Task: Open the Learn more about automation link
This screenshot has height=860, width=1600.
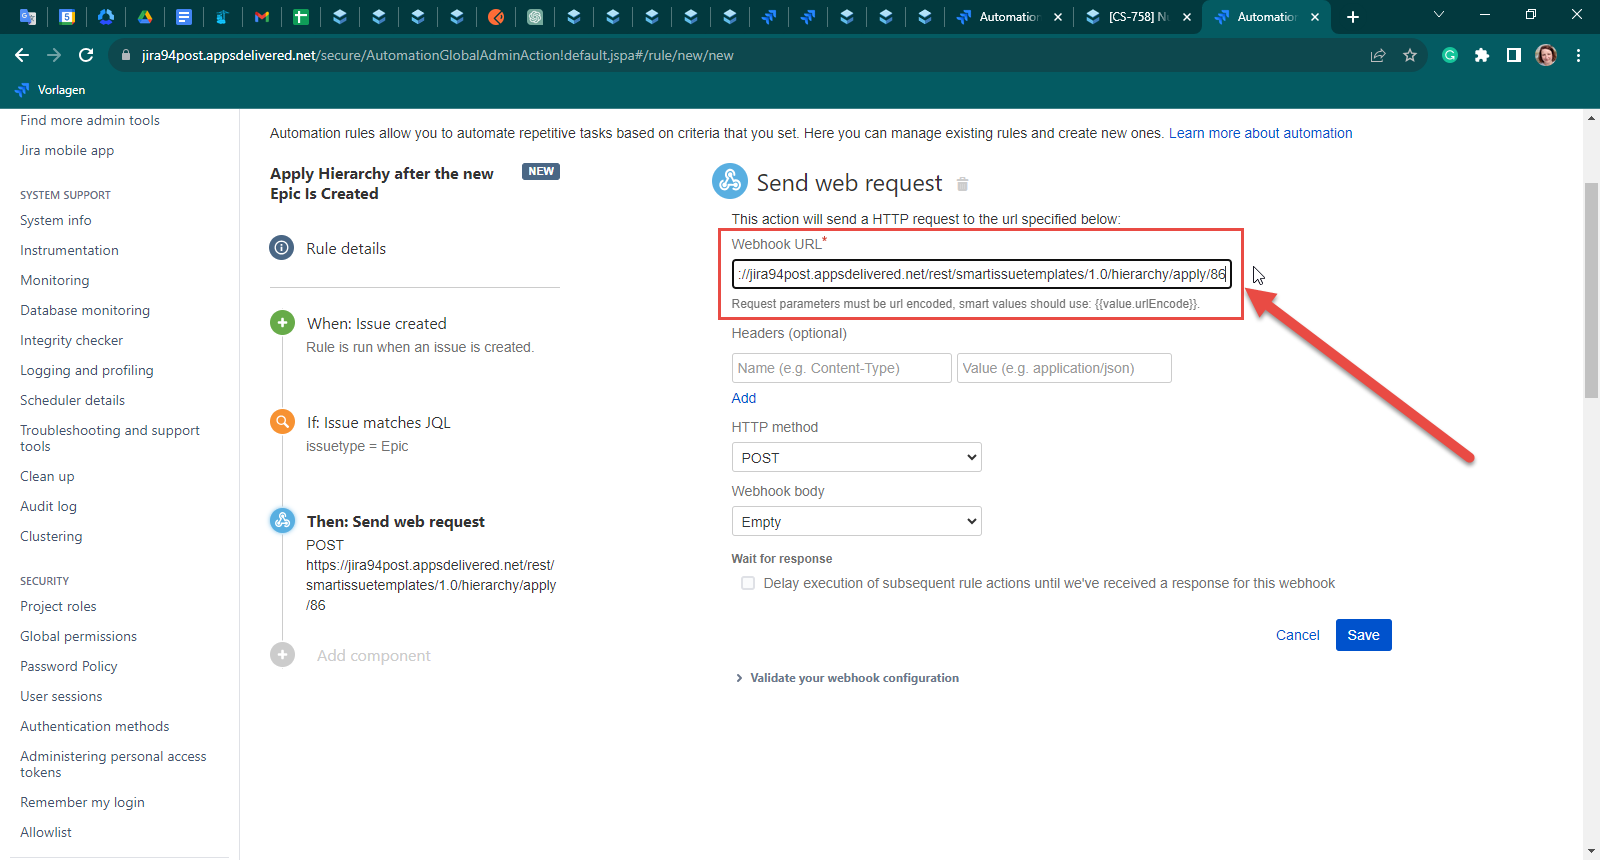Action: tap(1260, 133)
